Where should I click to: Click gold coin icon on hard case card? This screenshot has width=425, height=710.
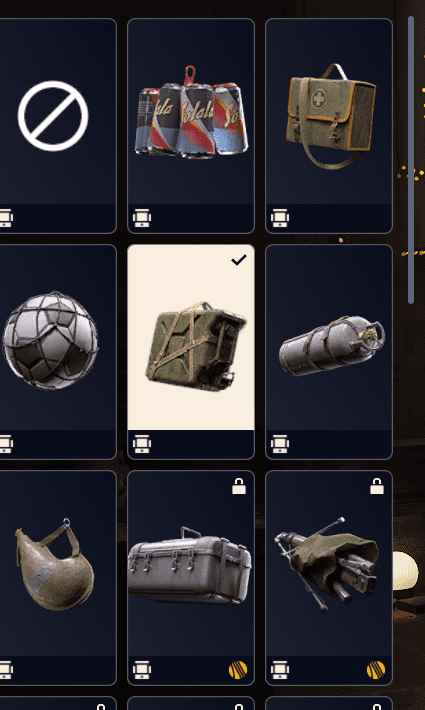coord(238,670)
